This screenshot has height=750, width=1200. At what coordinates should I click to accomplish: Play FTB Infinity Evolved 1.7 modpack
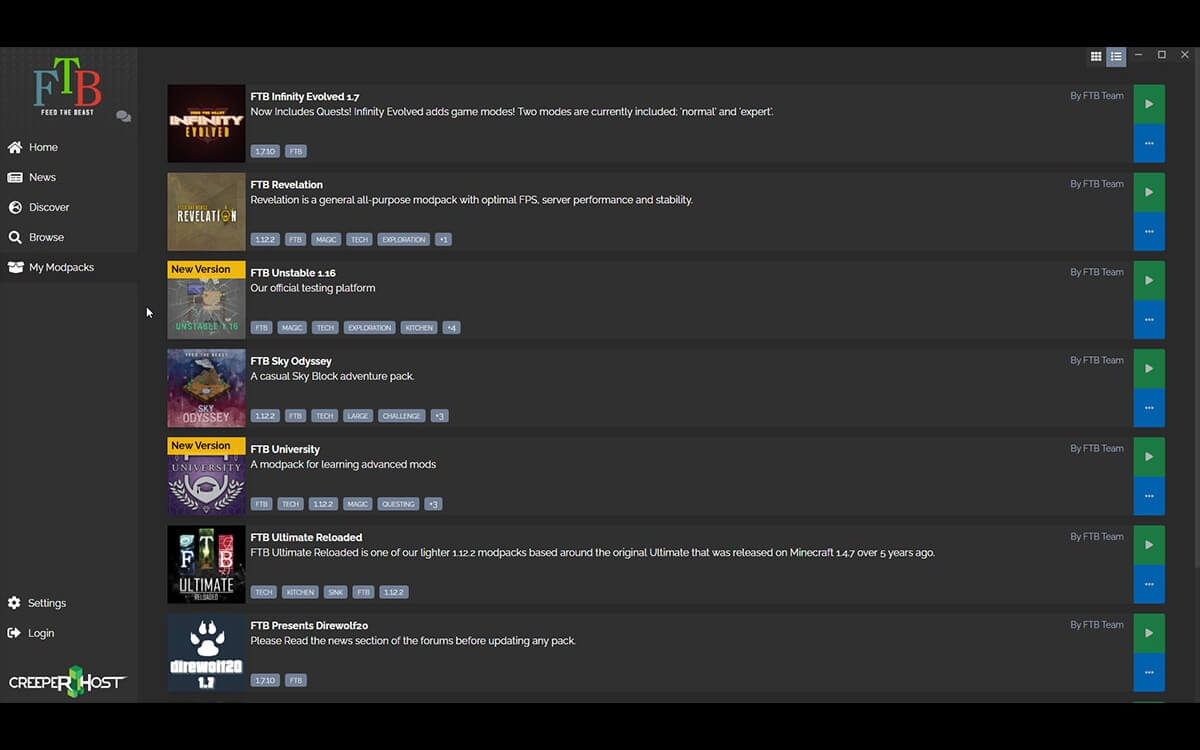pos(1149,104)
